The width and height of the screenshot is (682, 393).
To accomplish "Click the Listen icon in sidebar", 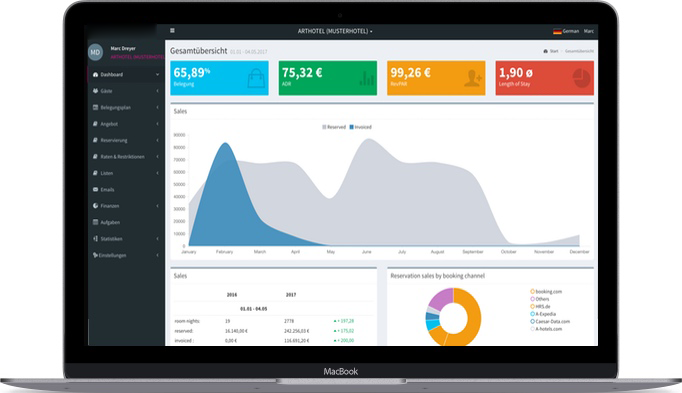I will pyautogui.click(x=95, y=173).
